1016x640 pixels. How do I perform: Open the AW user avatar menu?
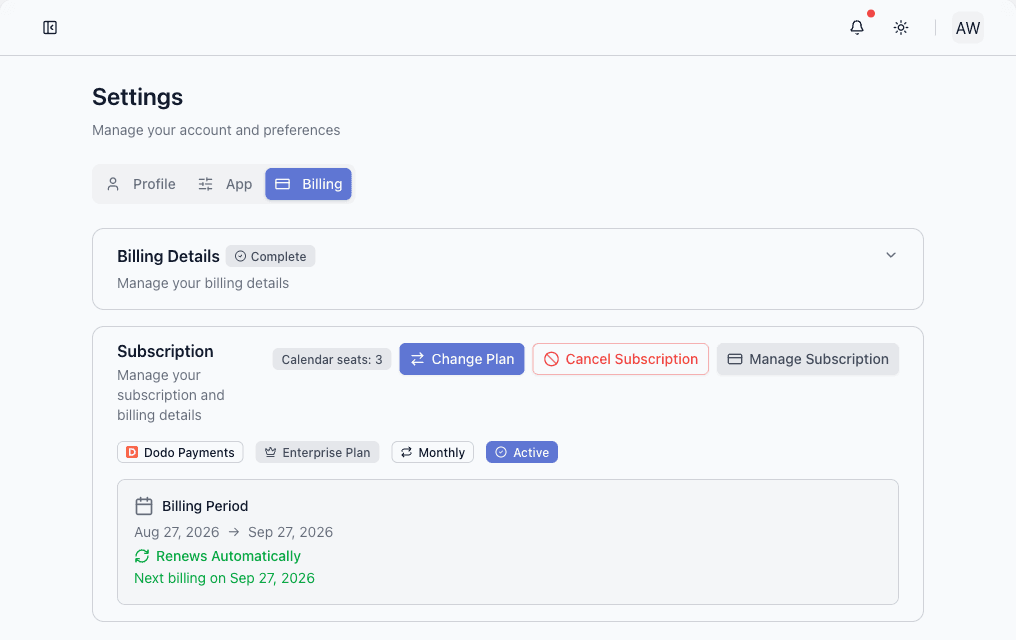click(x=967, y=28)
